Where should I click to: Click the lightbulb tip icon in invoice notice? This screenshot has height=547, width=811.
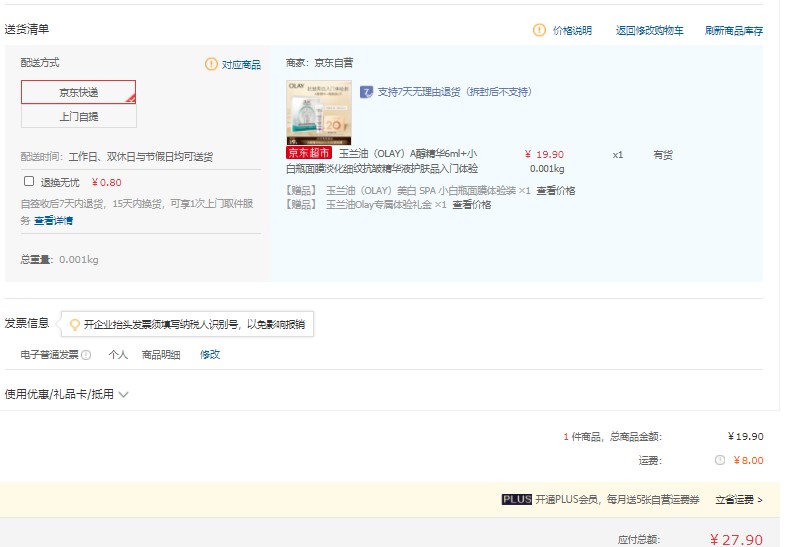[x=74, y=325]
